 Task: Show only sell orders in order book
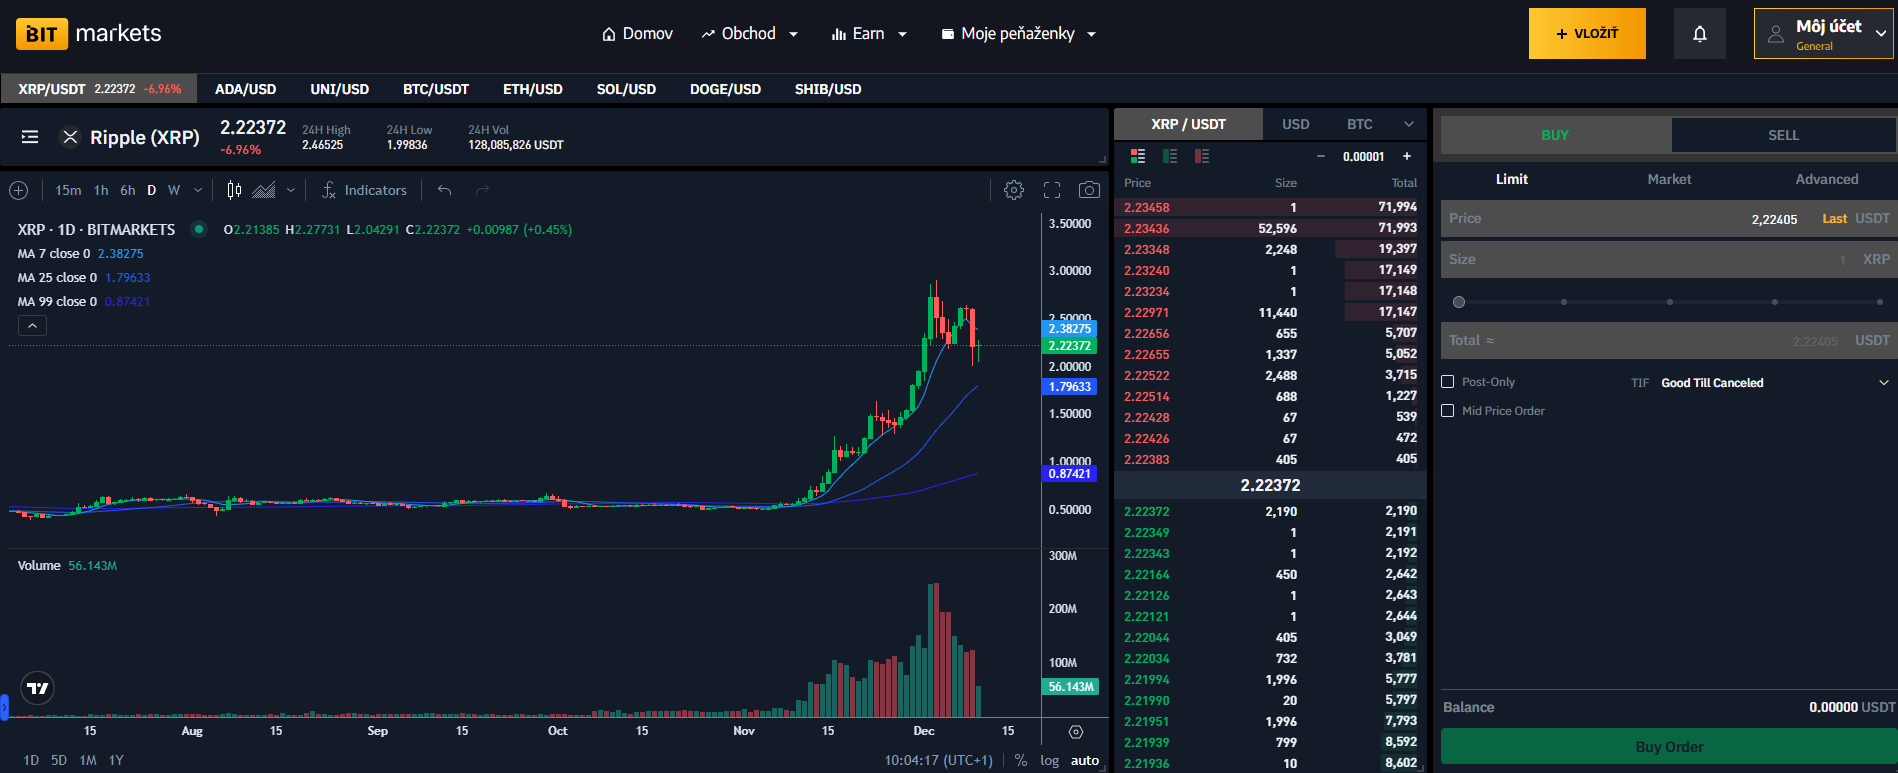1202,156
